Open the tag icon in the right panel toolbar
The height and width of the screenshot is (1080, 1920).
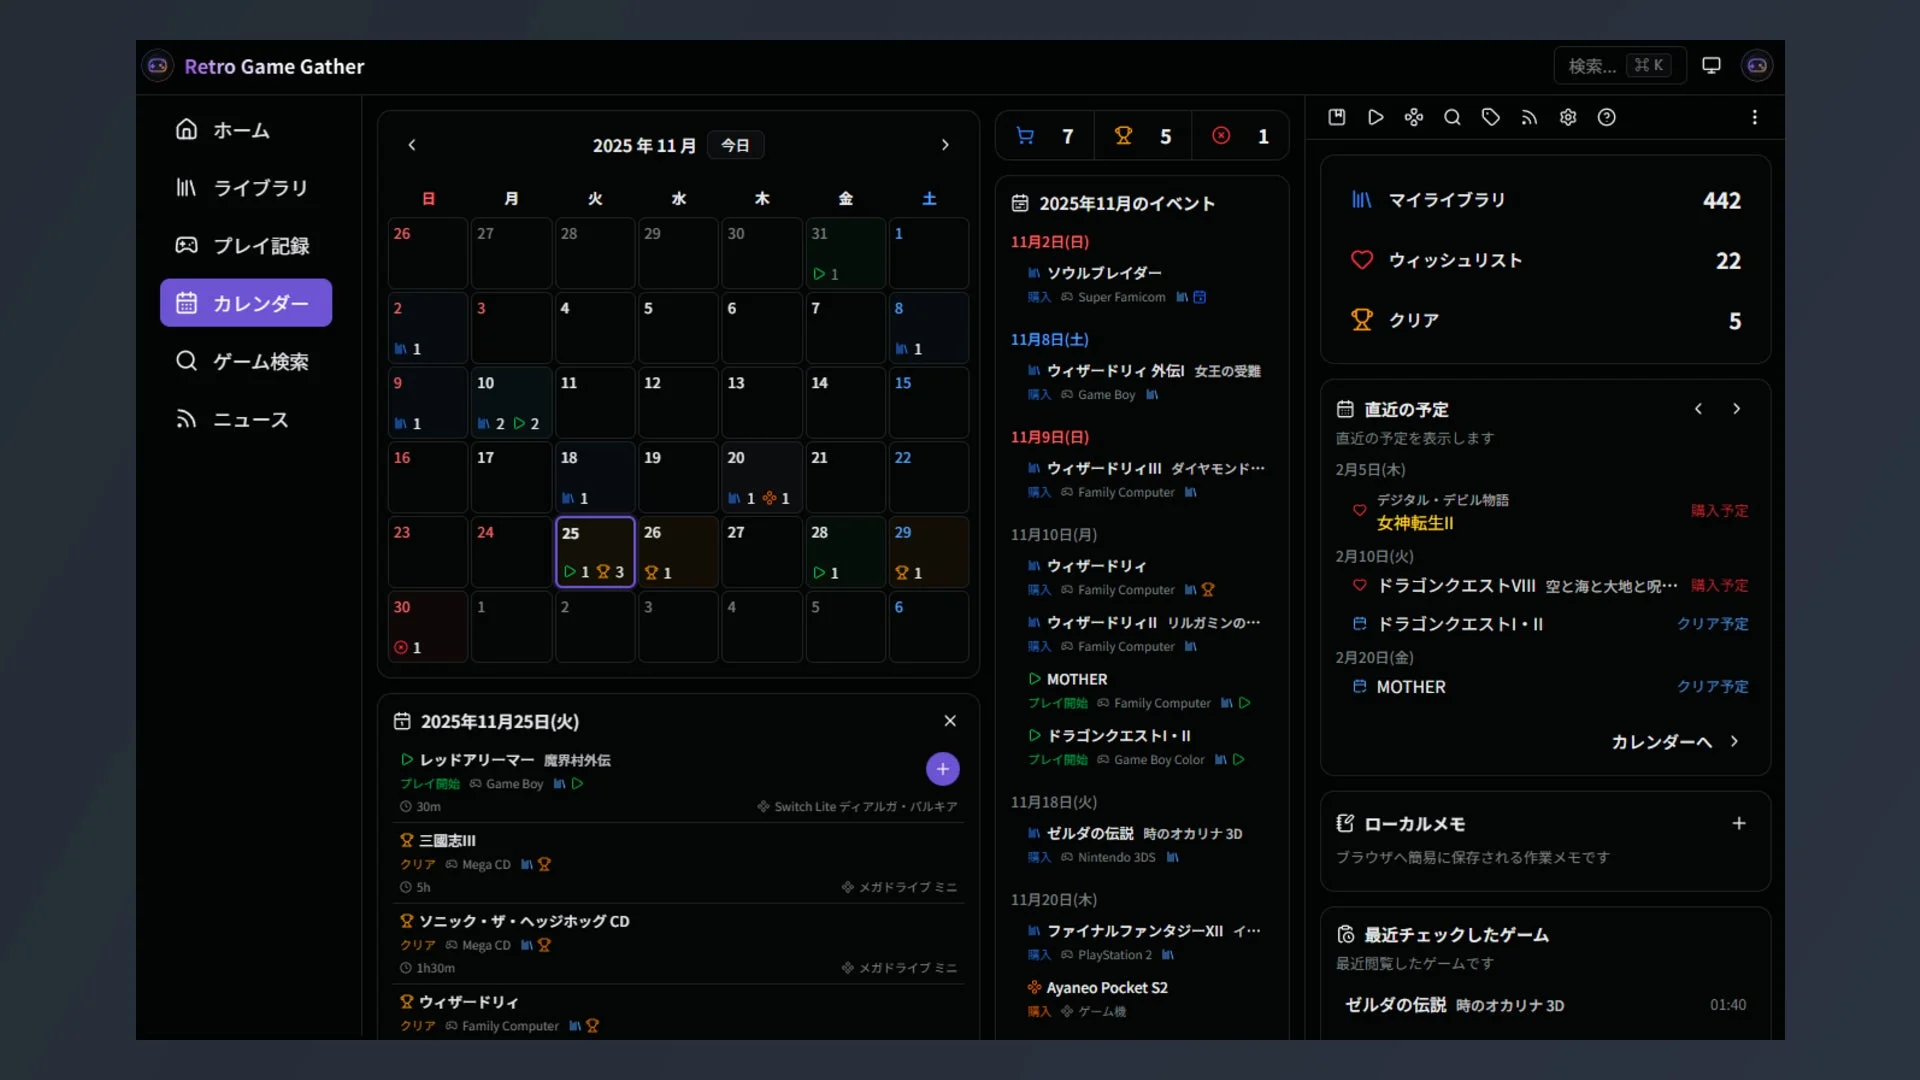pyautogui.click(x=1490, y=117)
